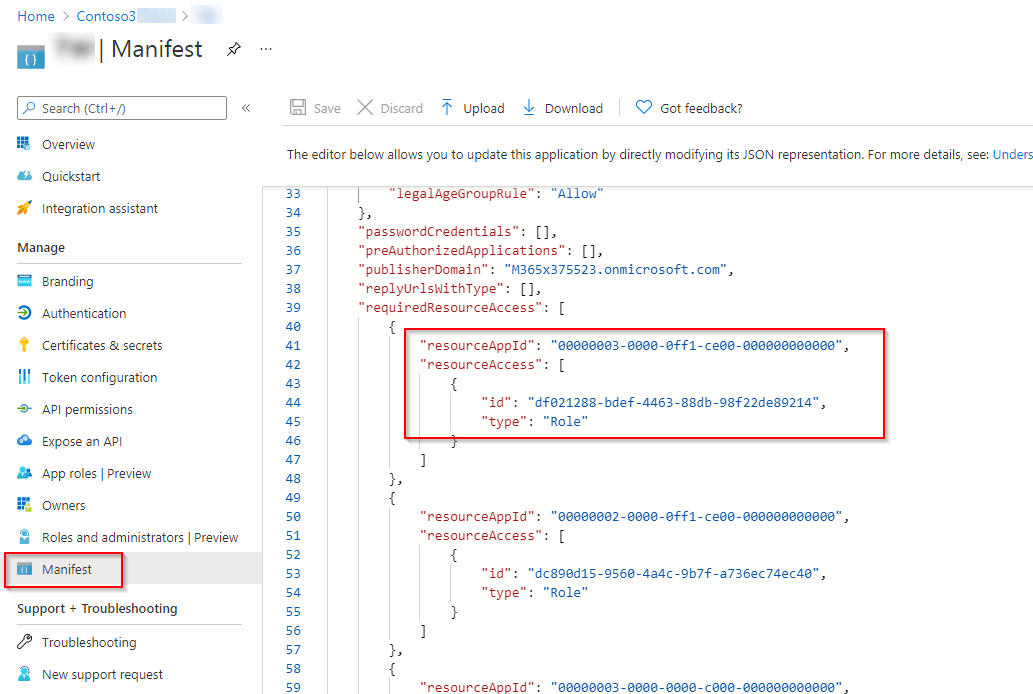Pin the Manifest page to dashboard
The width and height of the screenshot is (1033, 694).
coord(233,48)
